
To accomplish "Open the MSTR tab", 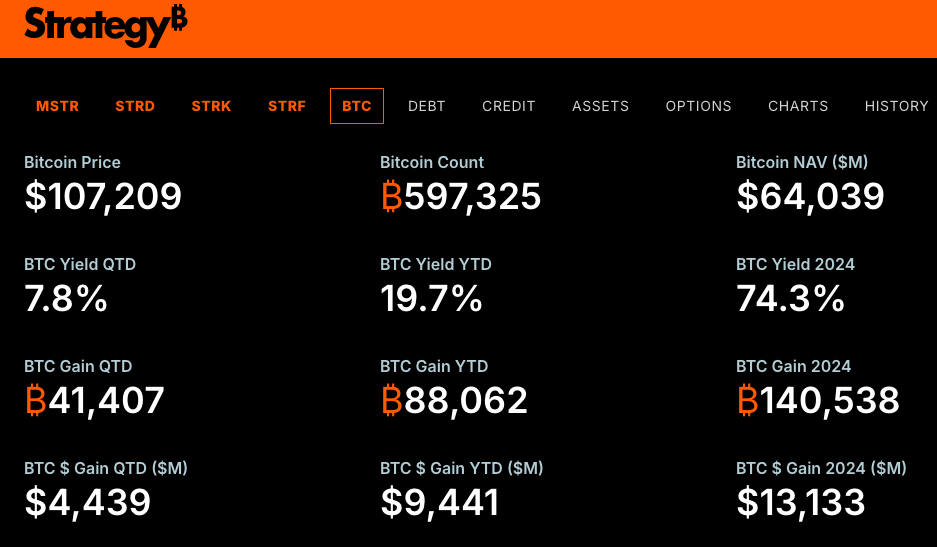I will click(x=57, y=106).
